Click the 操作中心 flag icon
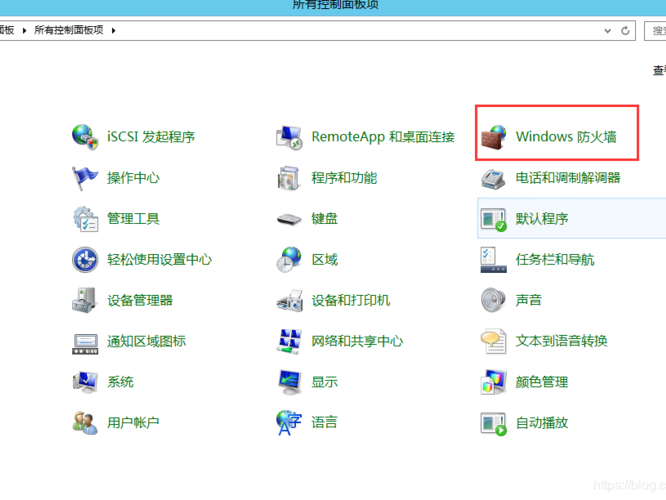 [x=85, y=178]
